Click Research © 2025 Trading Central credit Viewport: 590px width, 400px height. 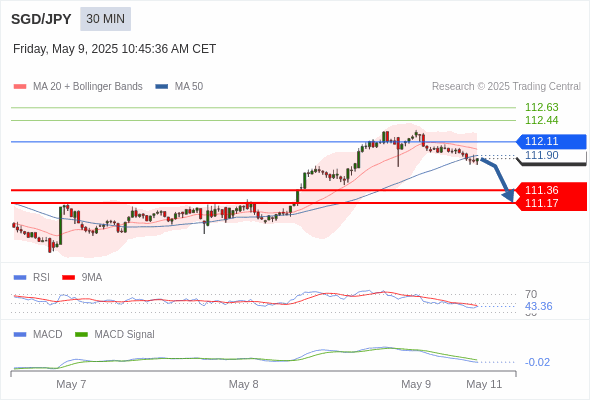[x=506, y=87]
